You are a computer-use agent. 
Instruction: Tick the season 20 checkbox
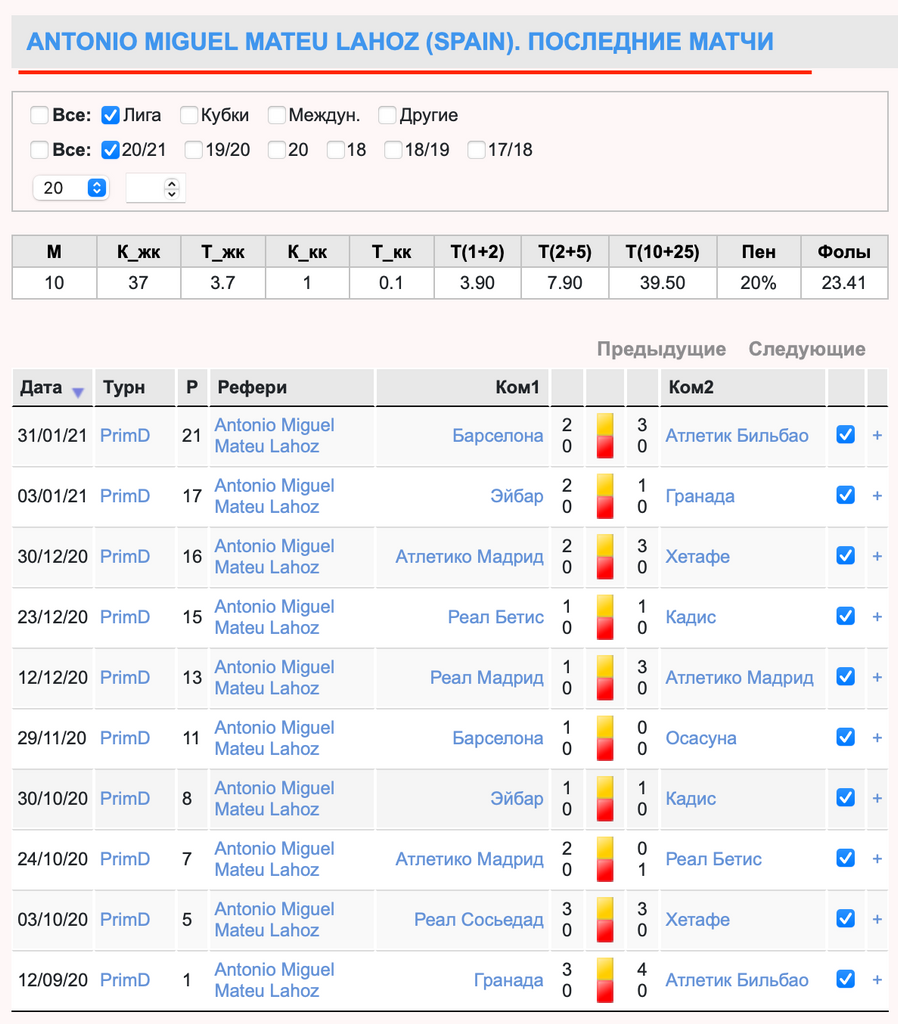[277, 150]
